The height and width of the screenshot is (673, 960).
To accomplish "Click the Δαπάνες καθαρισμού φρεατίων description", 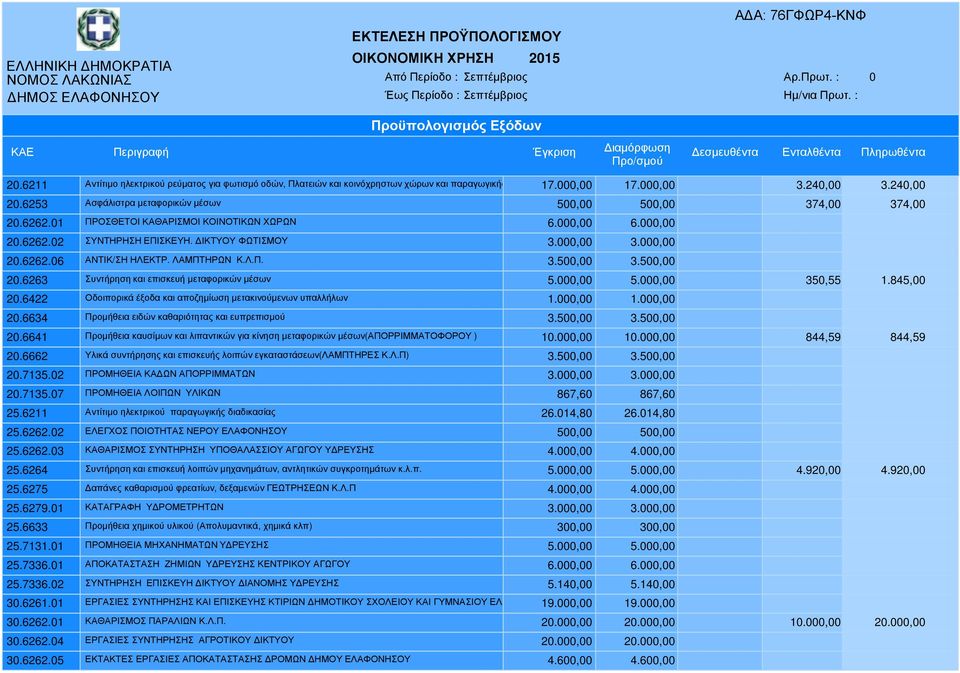I will click(220, 488).
